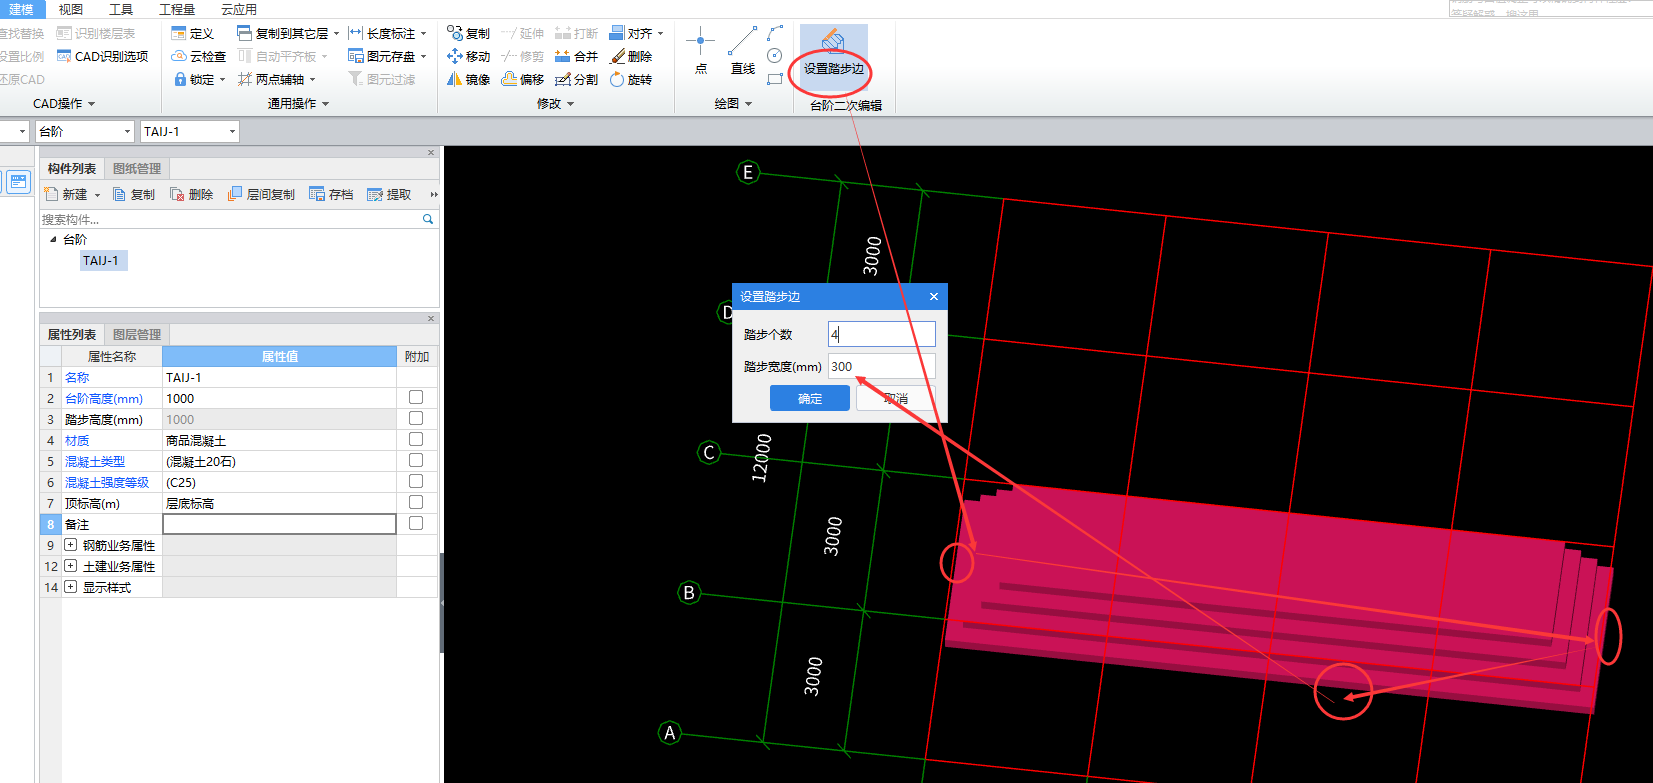Switch to the 视图 ribbon tab
The width and height of the screenshot is (1653, 783).
tap(71, 9)
